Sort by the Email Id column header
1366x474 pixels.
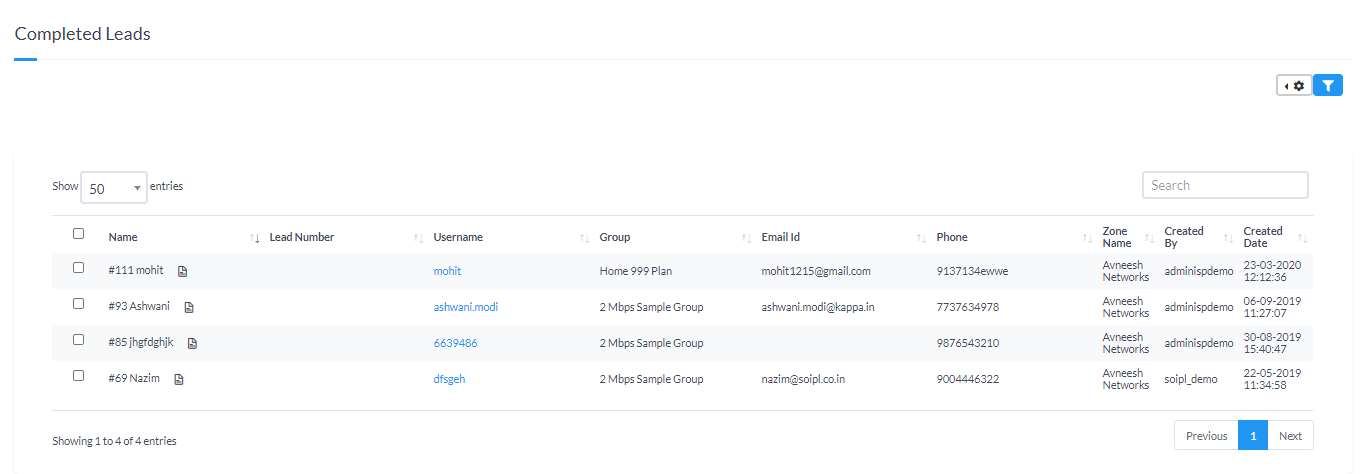780,238
